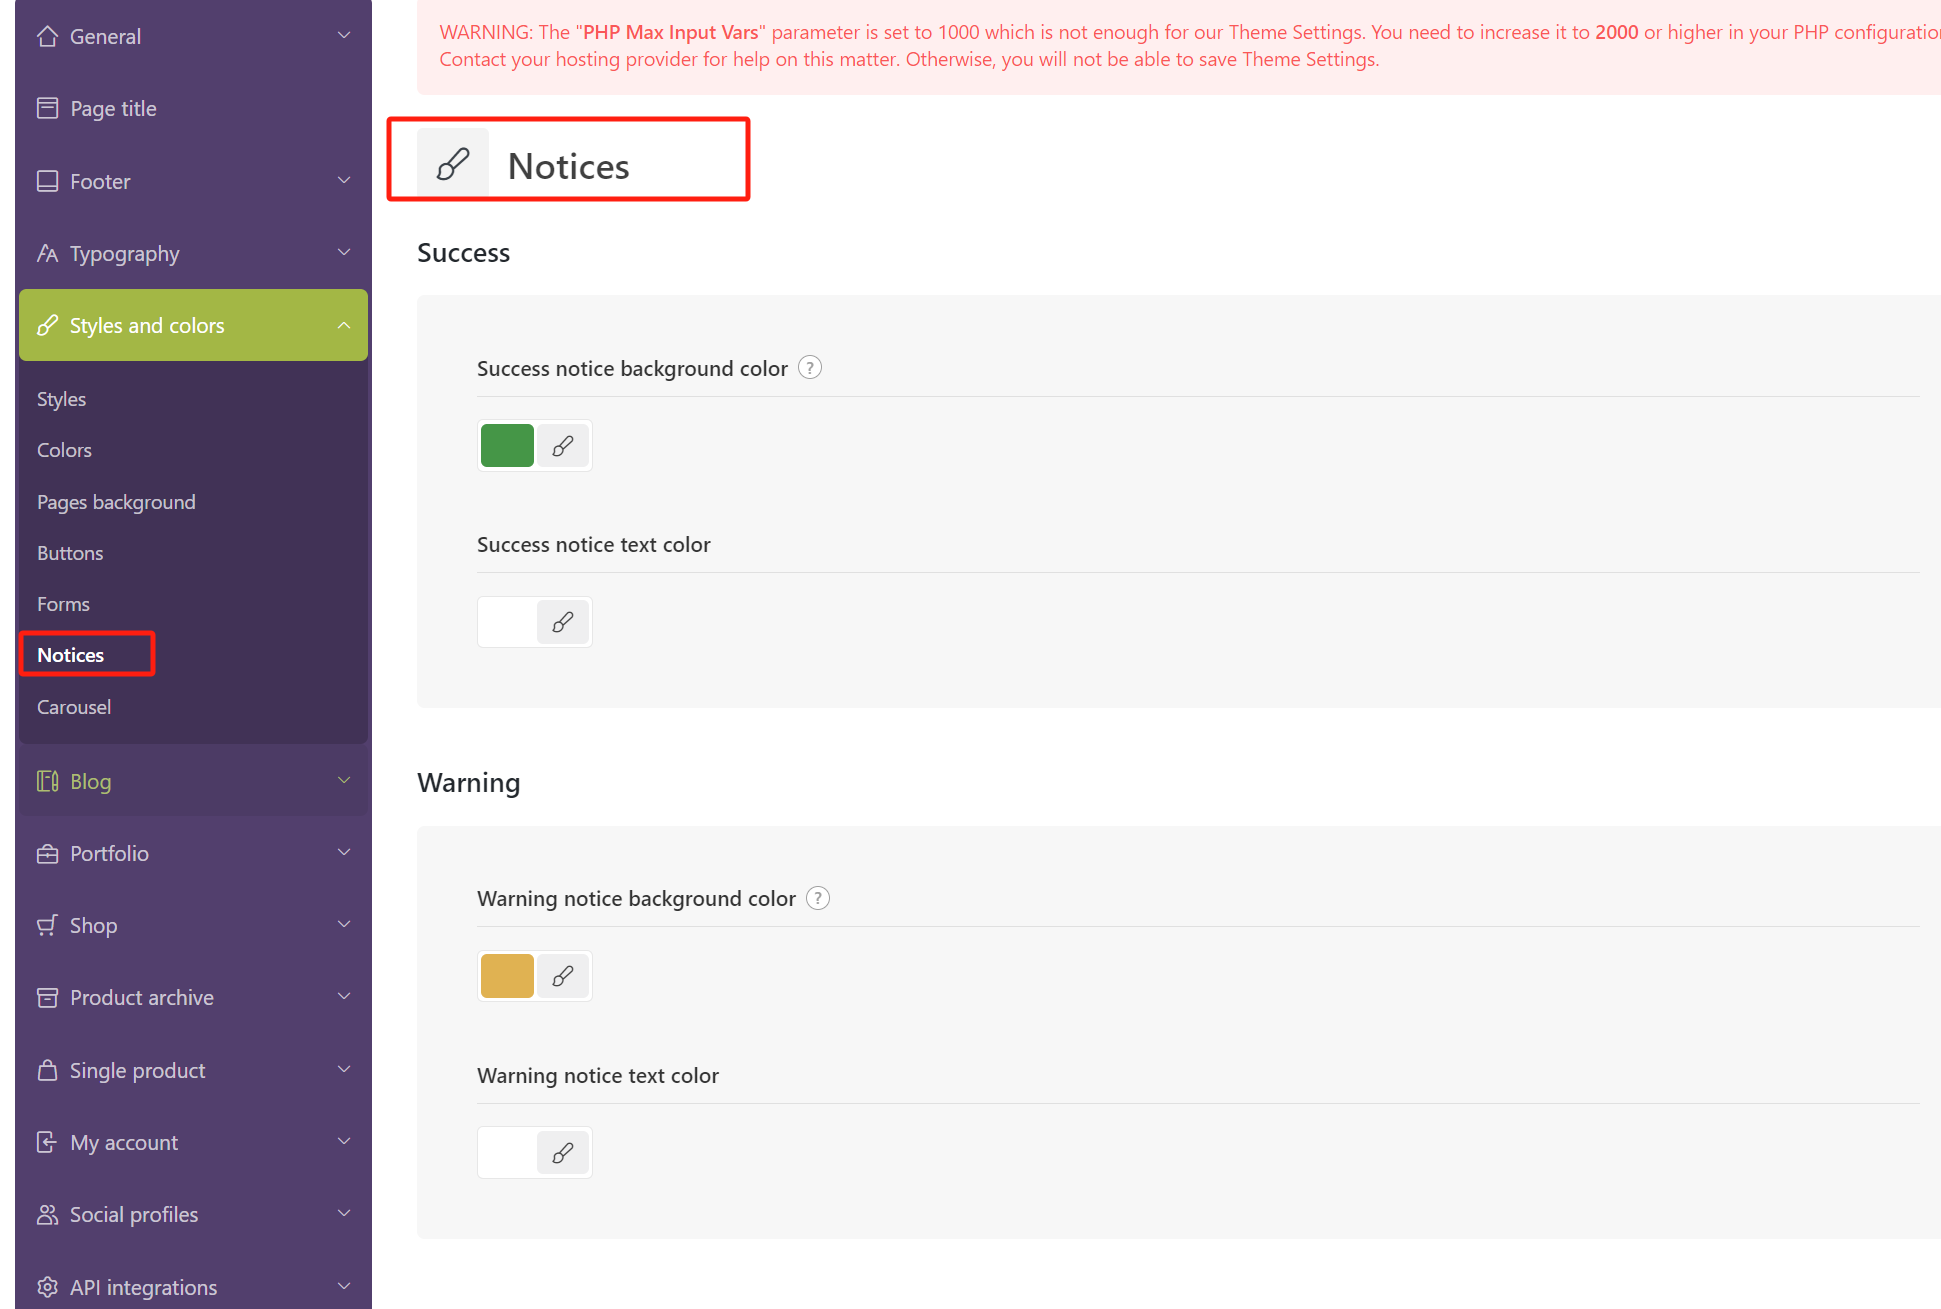Image resolution: width=1941 pixels, height=1309 pixels.
Task: Click the Success background color brush icon
Action: [x=563, y=446]
